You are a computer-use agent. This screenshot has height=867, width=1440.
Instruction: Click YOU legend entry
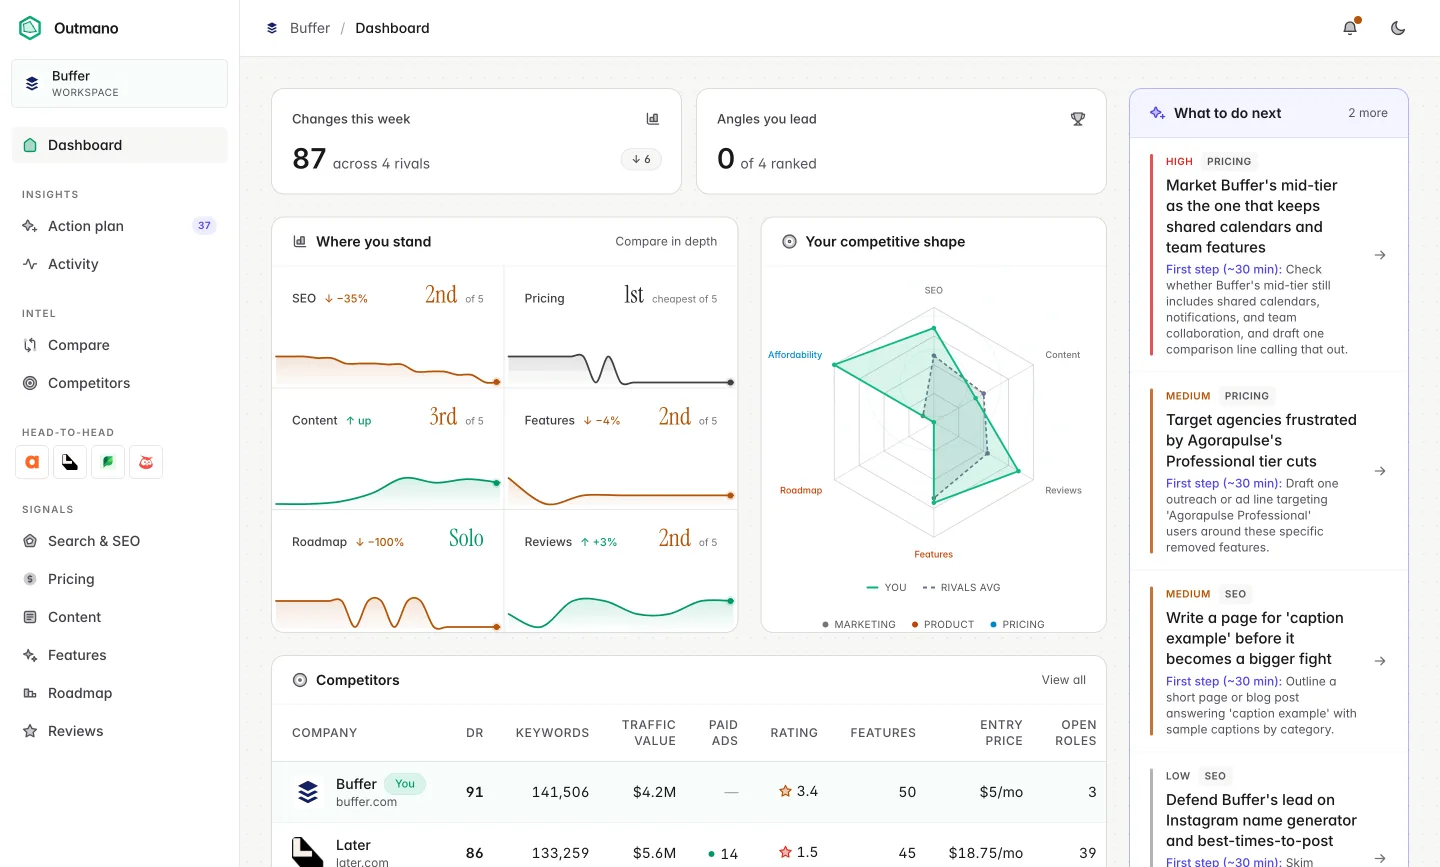click(886, 587)
